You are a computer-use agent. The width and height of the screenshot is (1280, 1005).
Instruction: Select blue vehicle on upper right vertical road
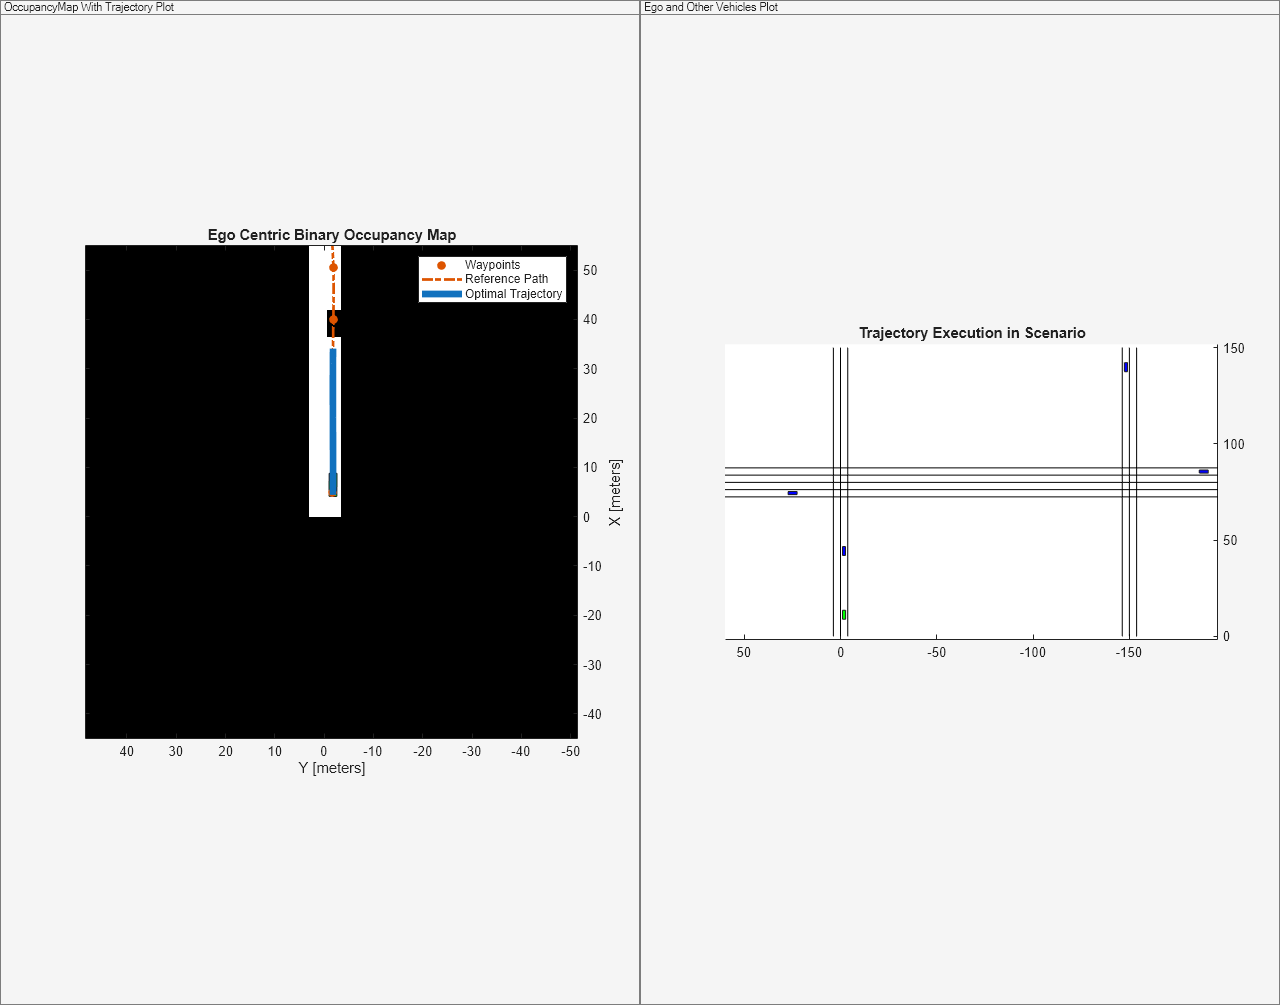pyautogui.click(x=1126, y=367)
